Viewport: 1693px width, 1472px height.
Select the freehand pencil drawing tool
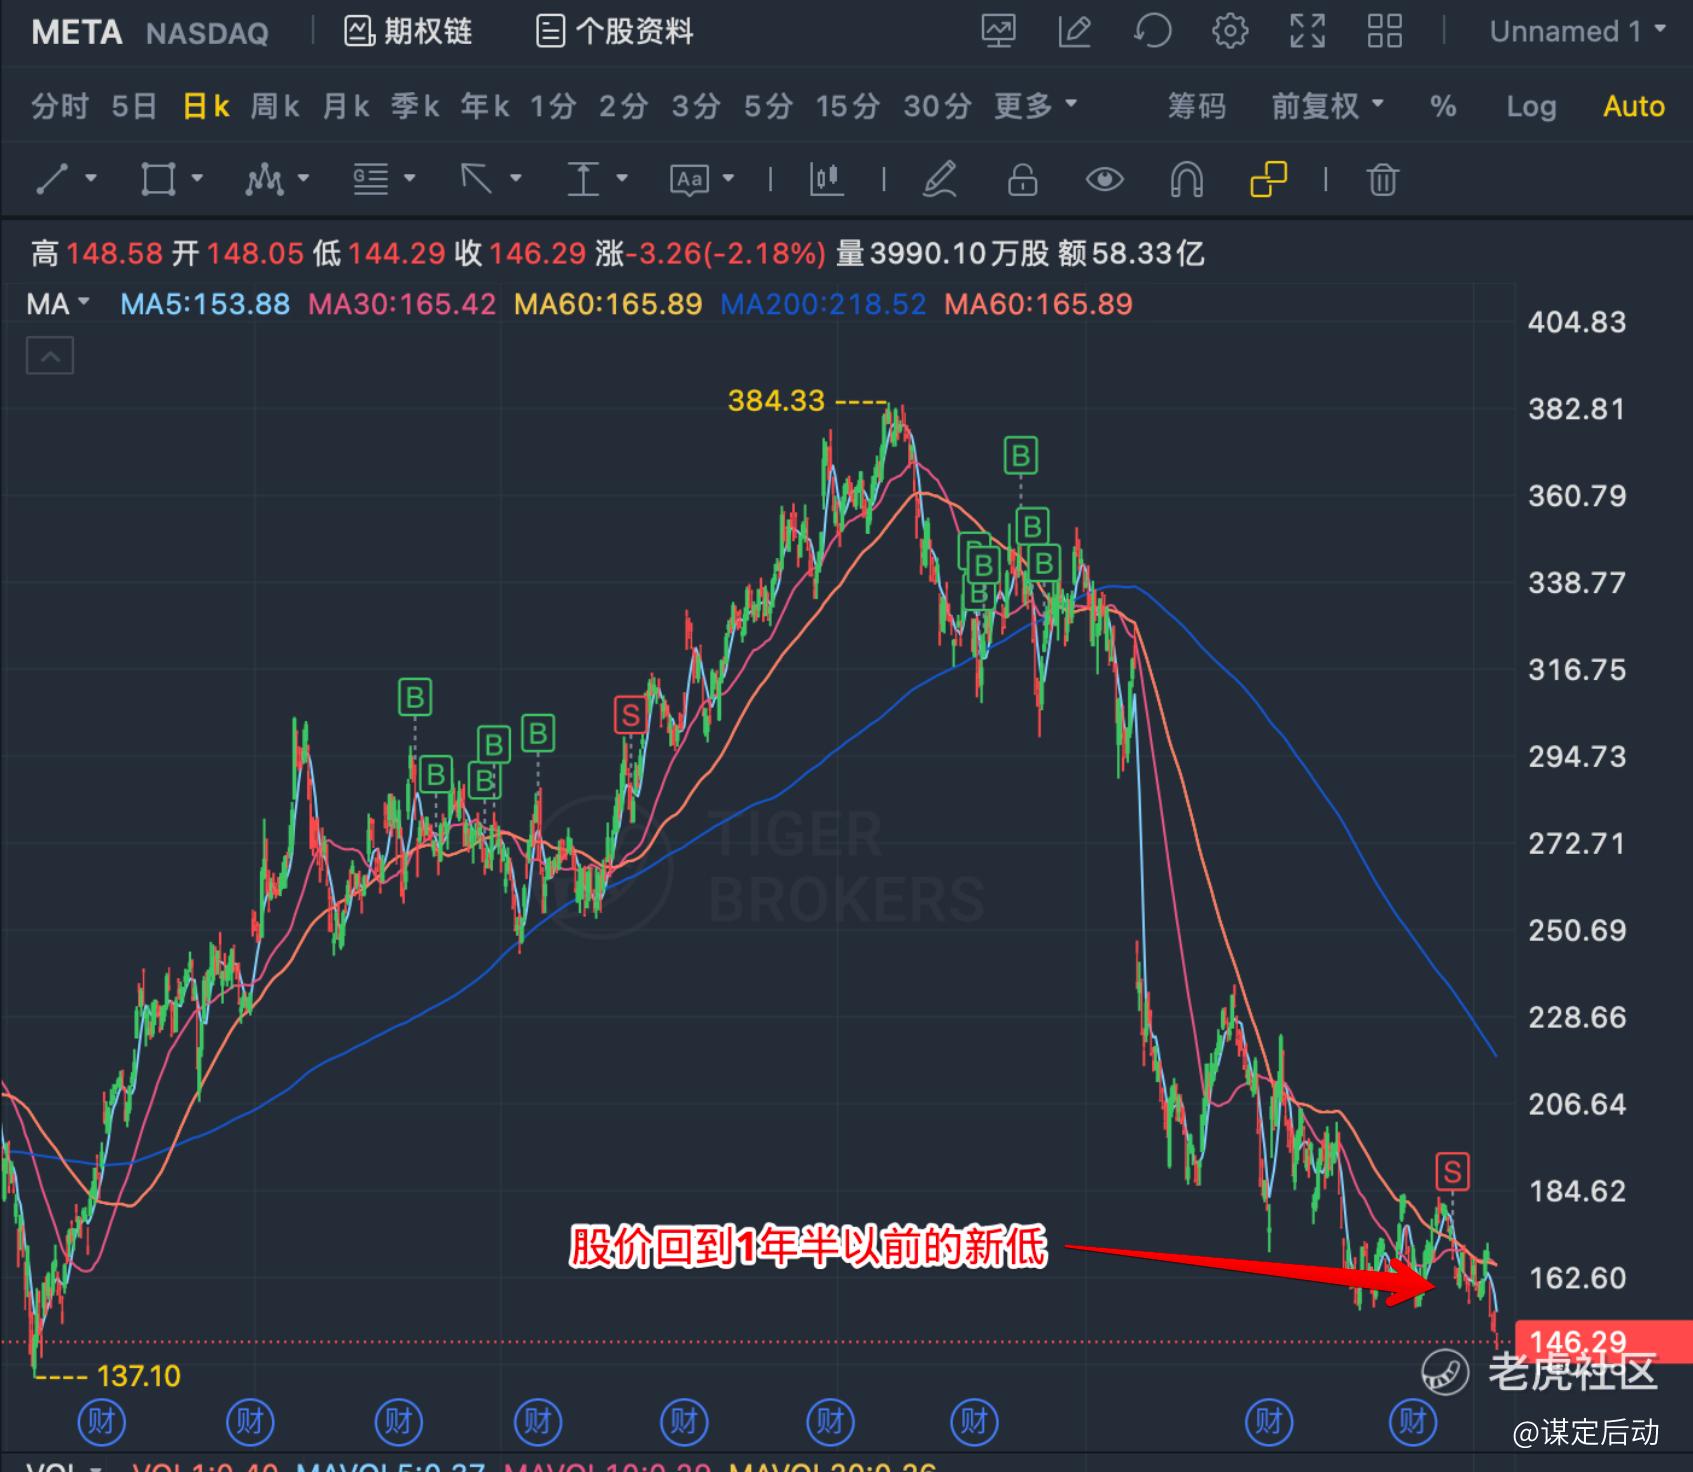[x=940, y=179]
